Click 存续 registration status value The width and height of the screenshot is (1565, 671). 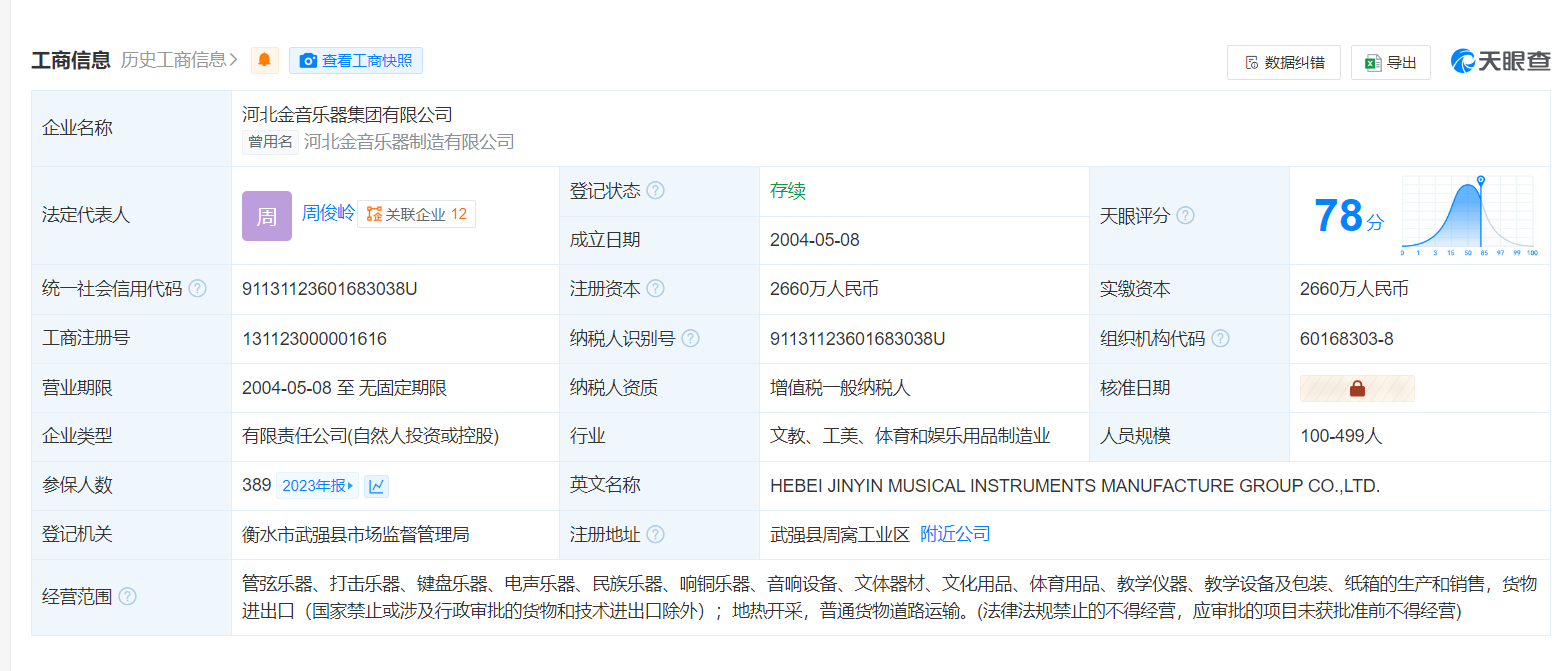[788, 191]
